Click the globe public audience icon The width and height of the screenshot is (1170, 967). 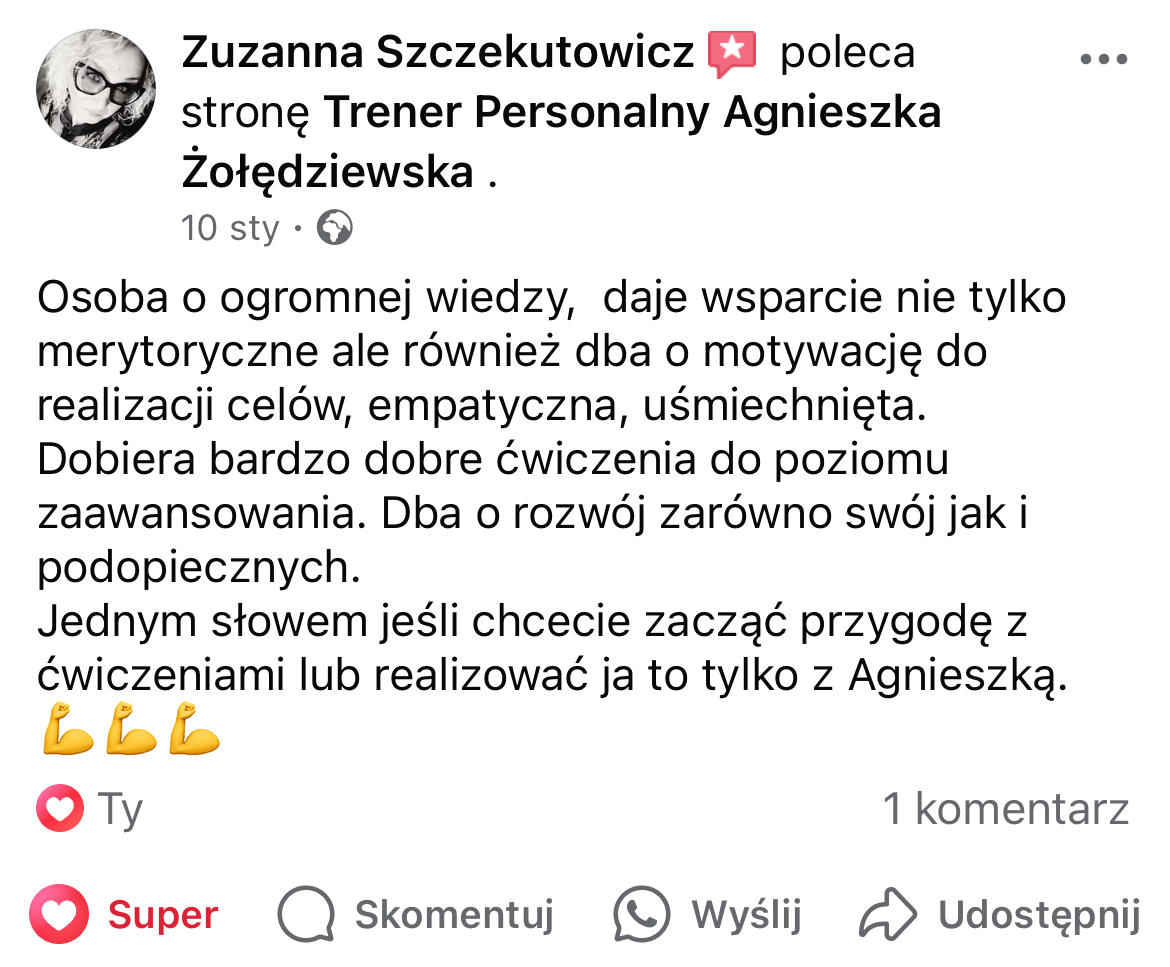point(334,229)
